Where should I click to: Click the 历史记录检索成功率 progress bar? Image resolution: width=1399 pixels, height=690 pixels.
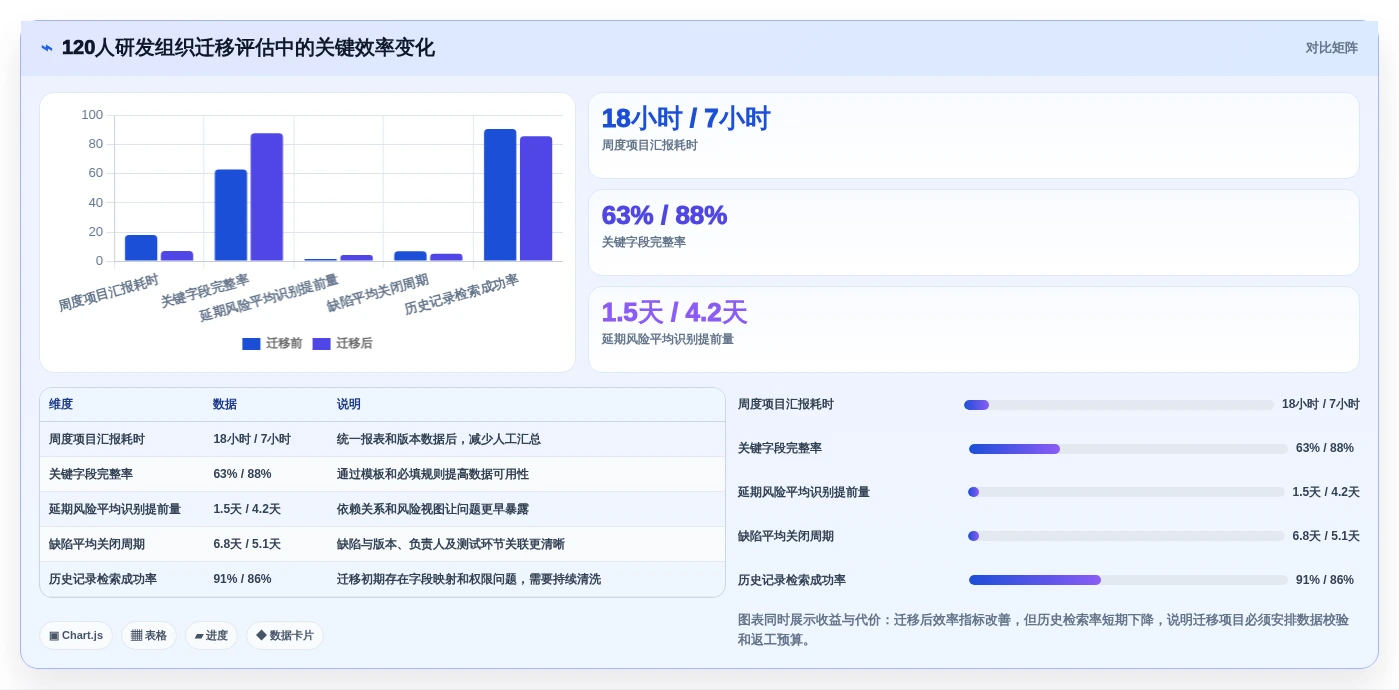coord(1128,580)
